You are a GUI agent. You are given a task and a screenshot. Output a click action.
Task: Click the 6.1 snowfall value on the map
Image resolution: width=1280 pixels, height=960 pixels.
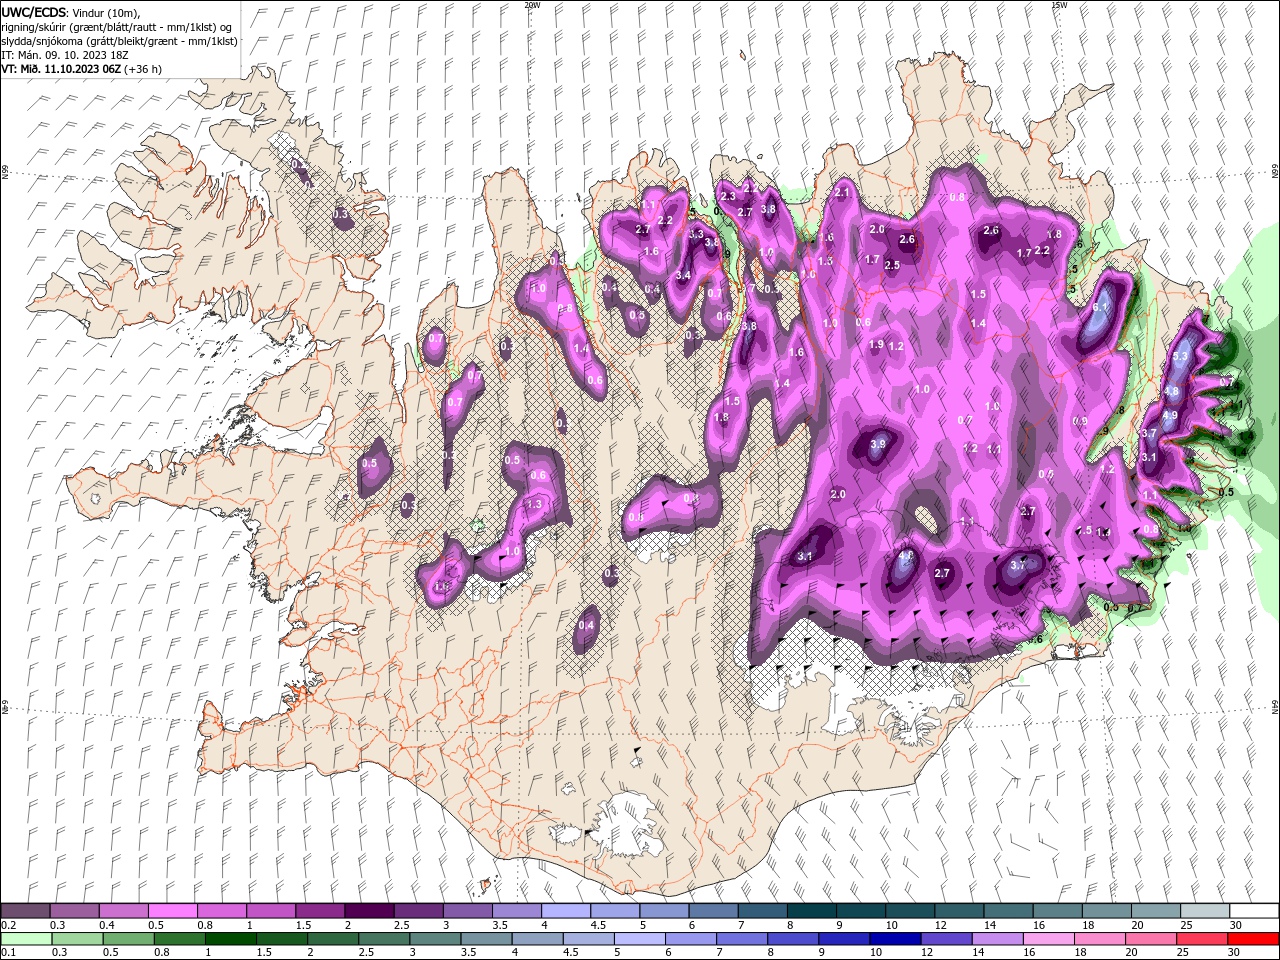pos(1101,307)
